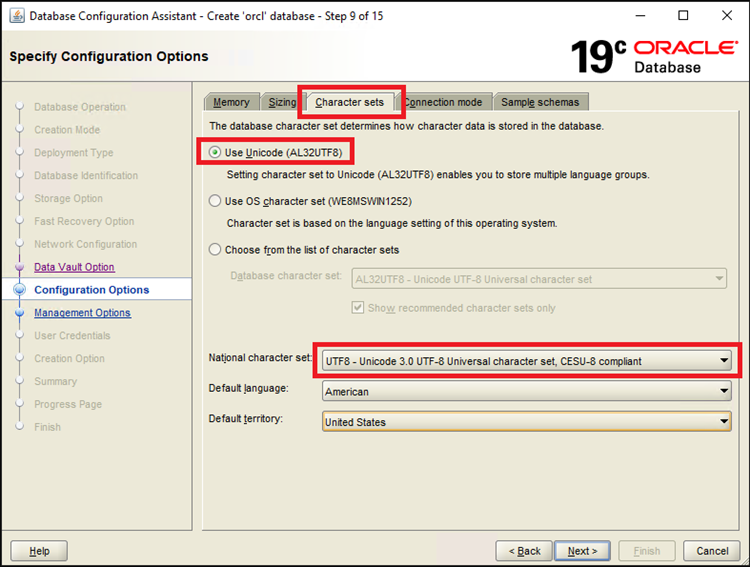
Task: Go back with the Back button
Action: click(524, 551)
